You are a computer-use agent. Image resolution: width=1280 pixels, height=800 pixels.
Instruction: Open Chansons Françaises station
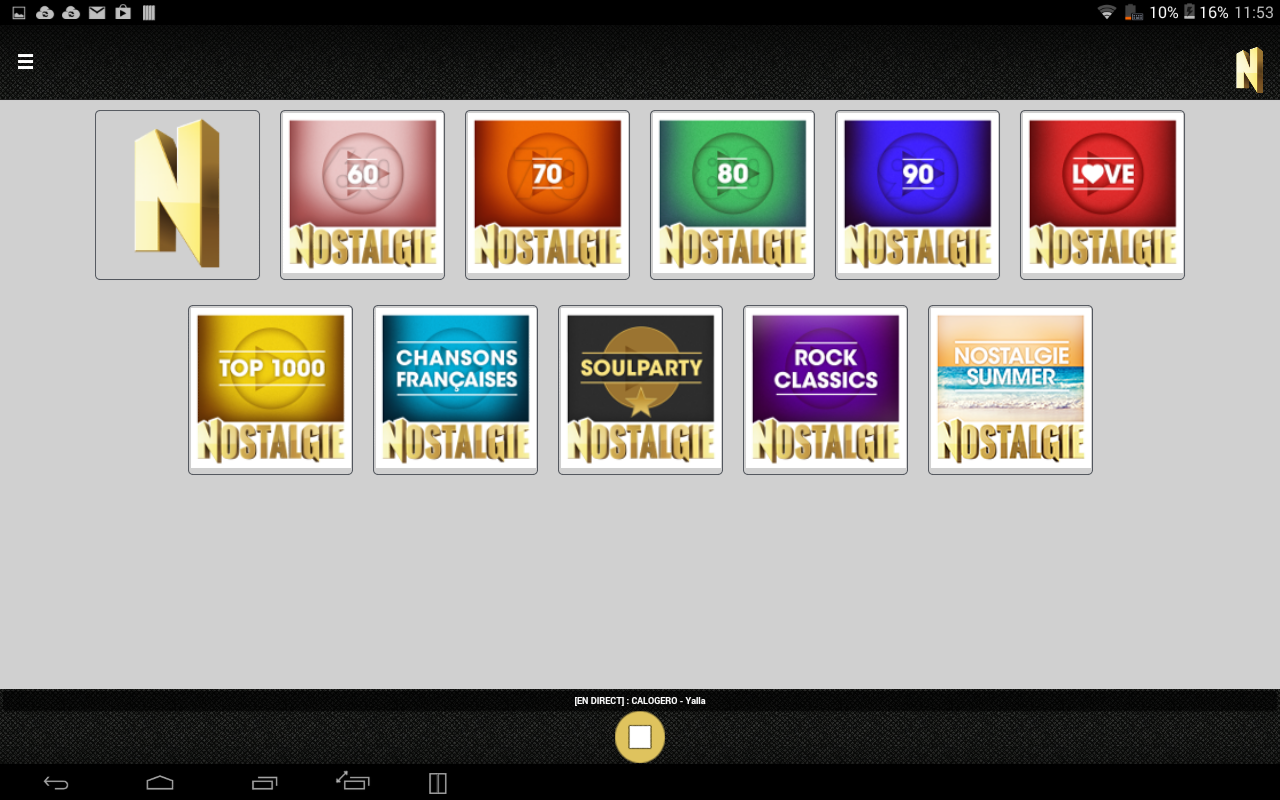point(455,390)
